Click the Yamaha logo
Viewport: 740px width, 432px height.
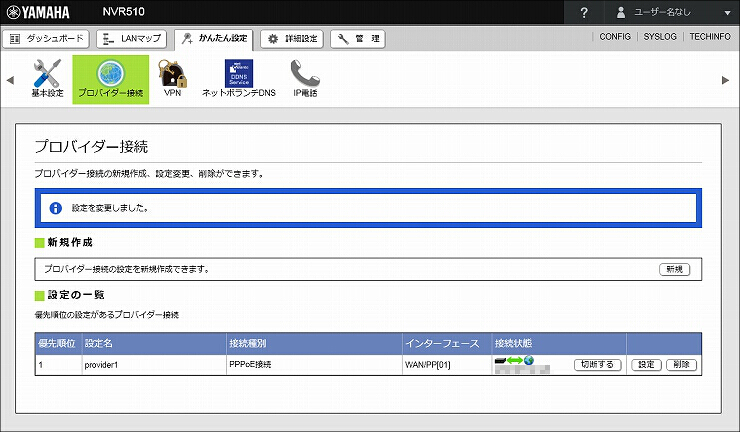point(38,12)
